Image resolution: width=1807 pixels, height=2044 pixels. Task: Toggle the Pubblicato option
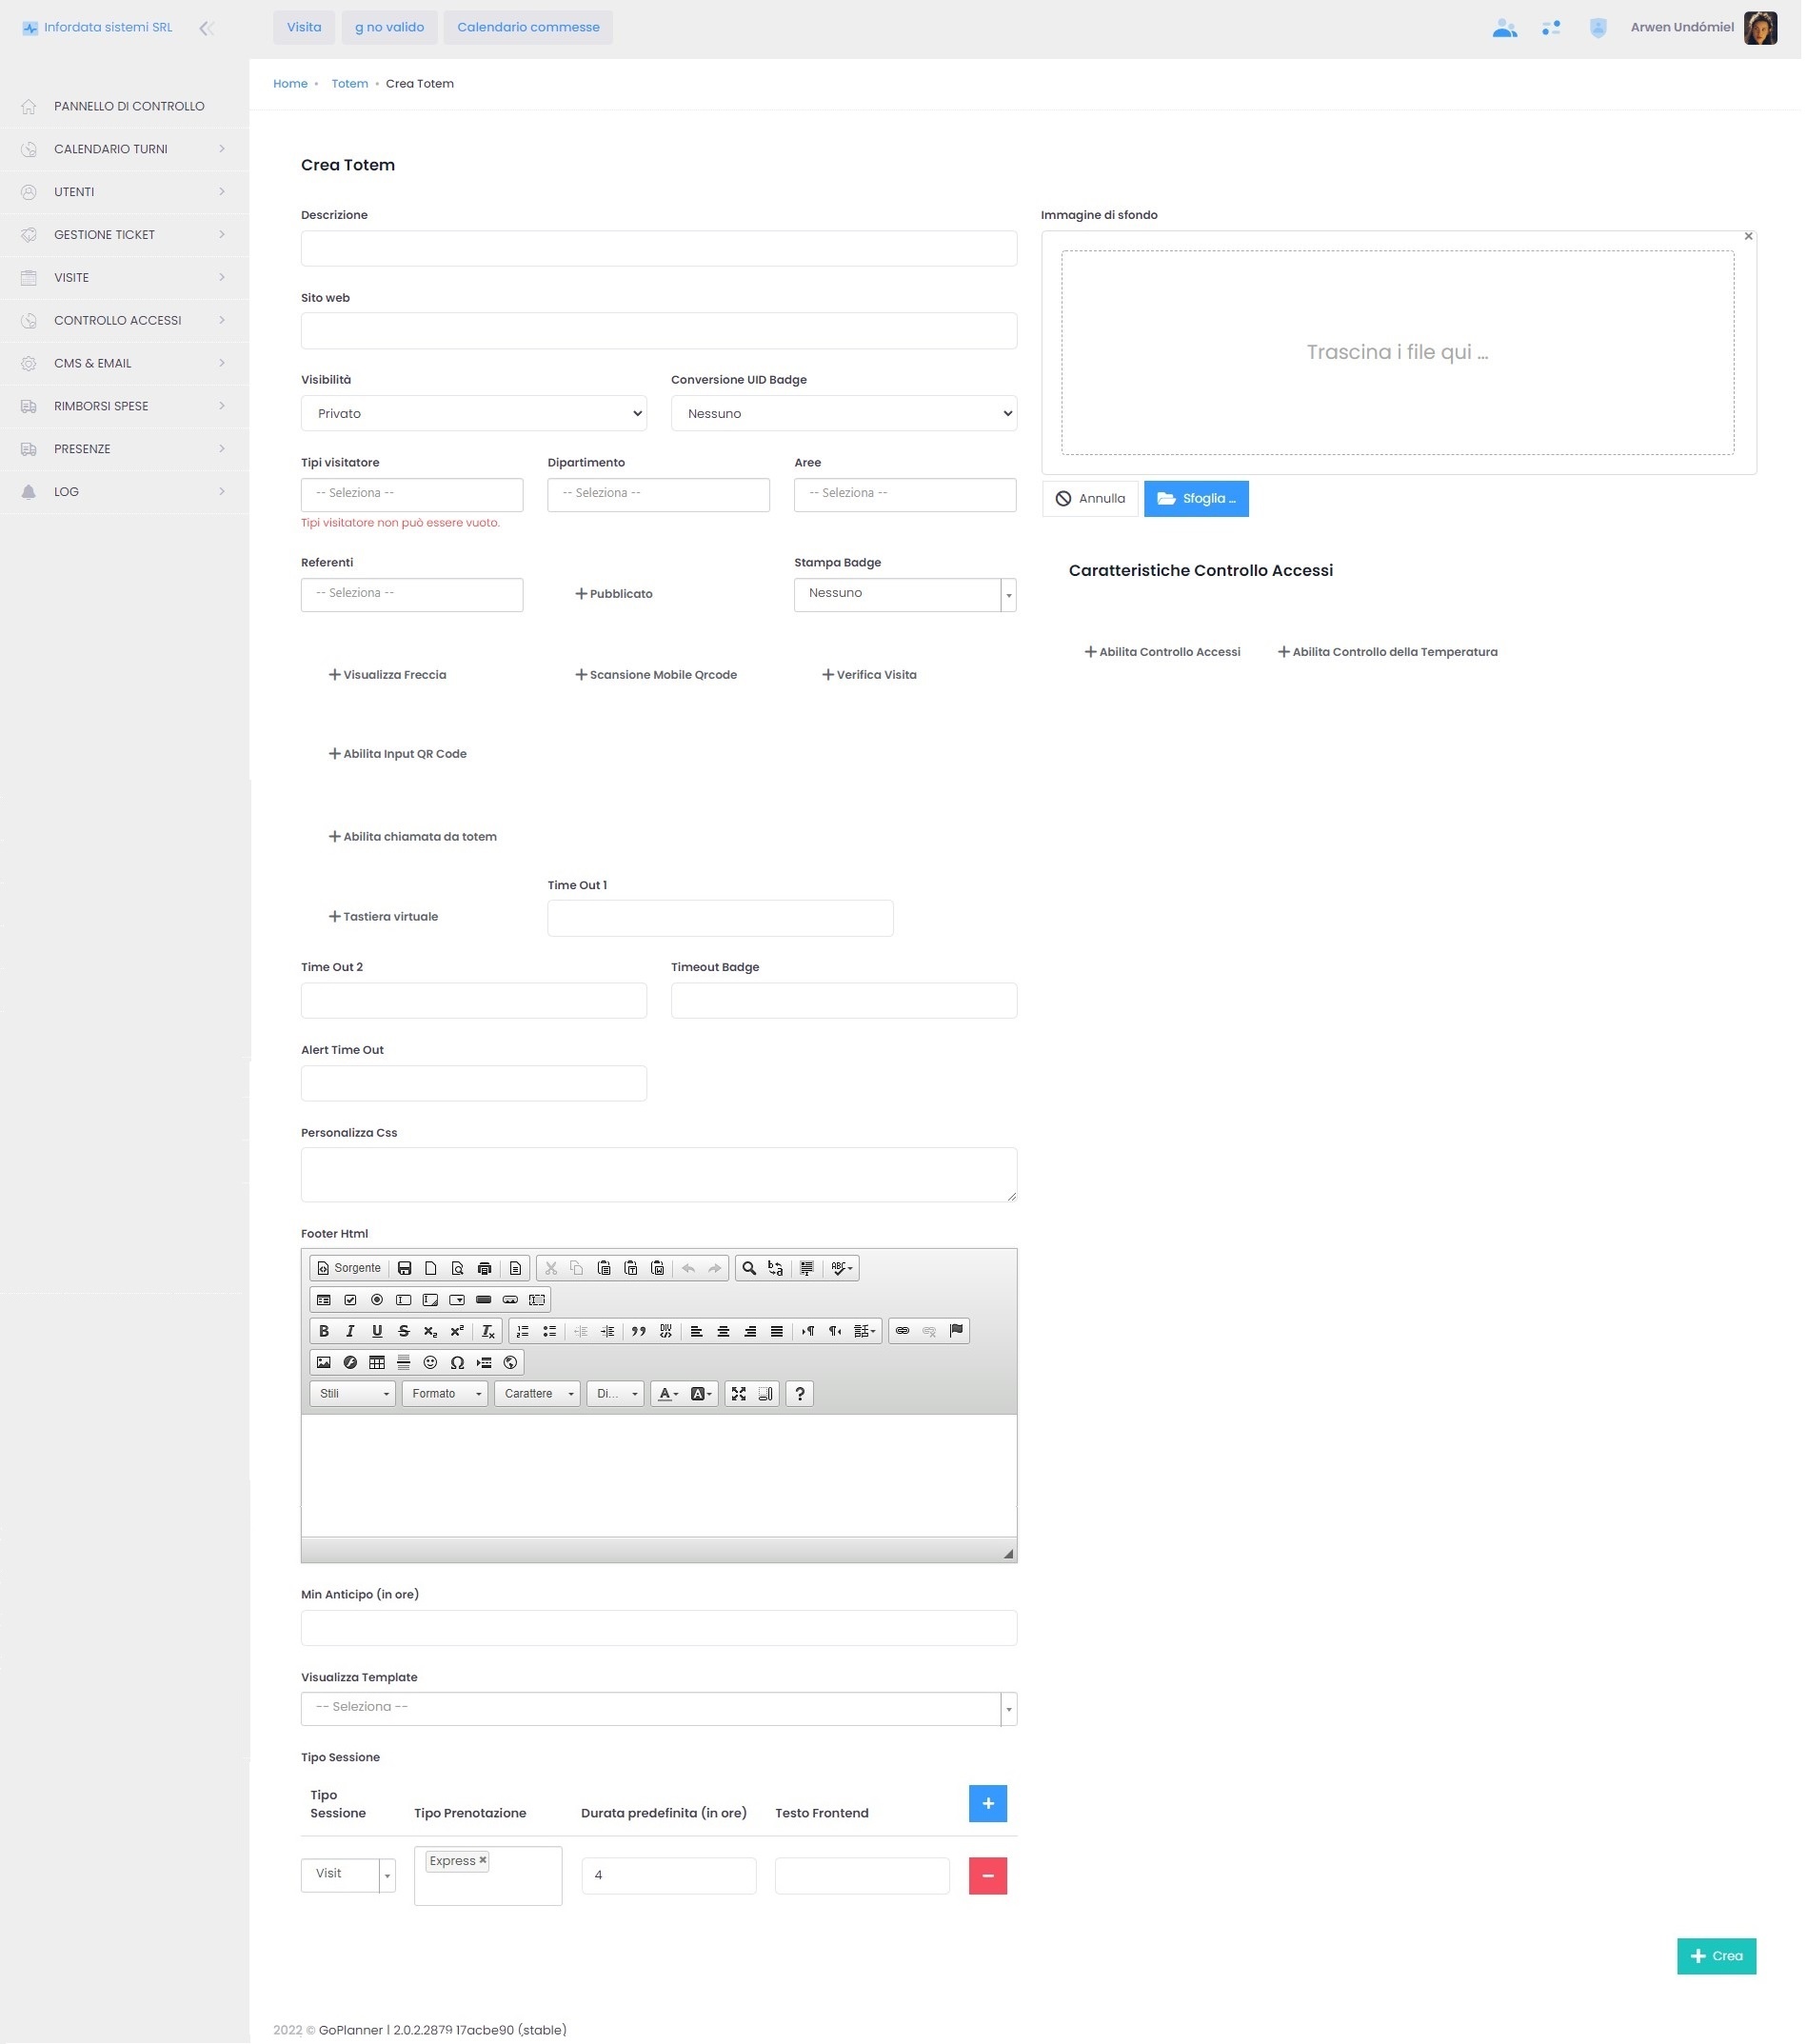pyautogui.click(x=614, y=594)
